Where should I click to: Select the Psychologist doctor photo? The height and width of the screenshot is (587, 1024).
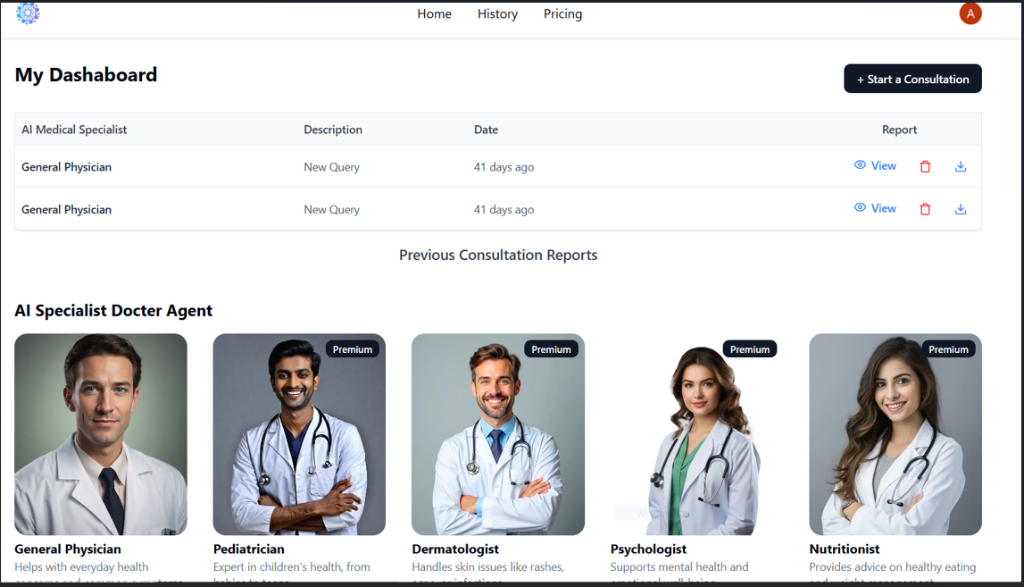click(697, 434)
